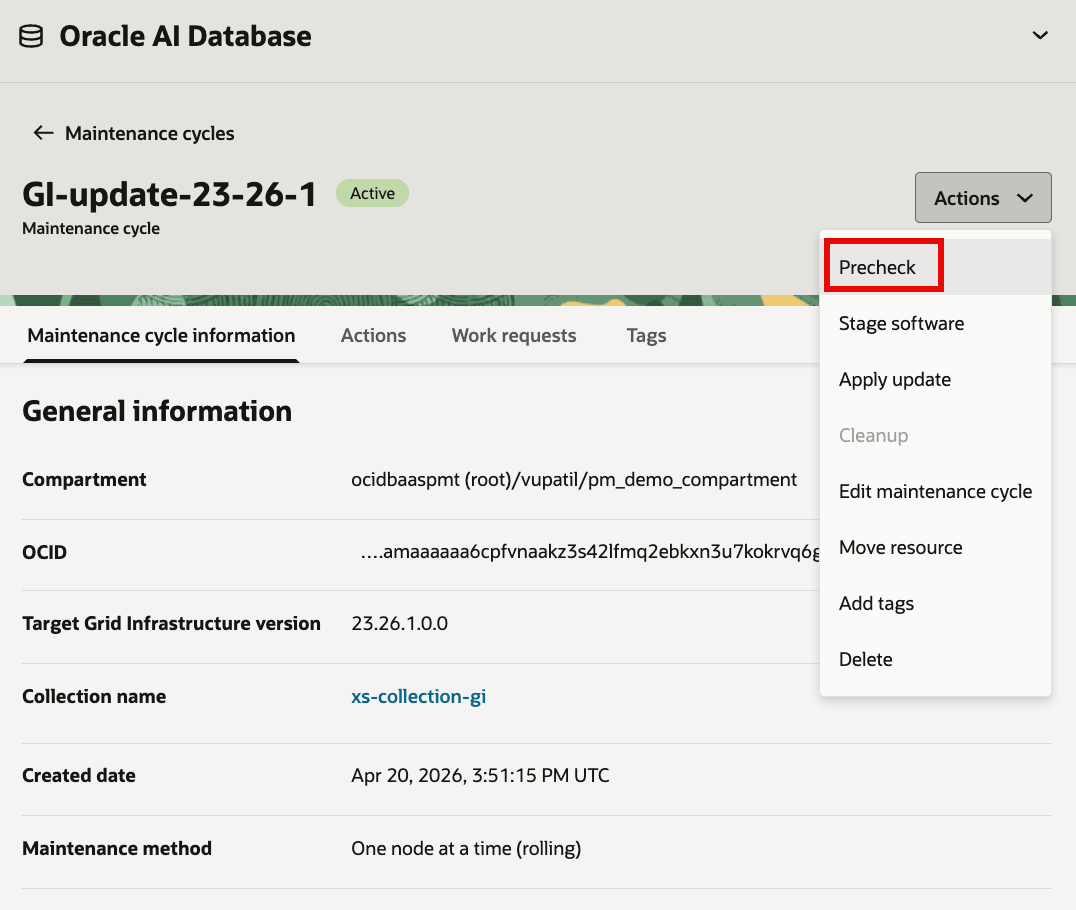
Task: Click the Created date label
Action: [79, 775]
